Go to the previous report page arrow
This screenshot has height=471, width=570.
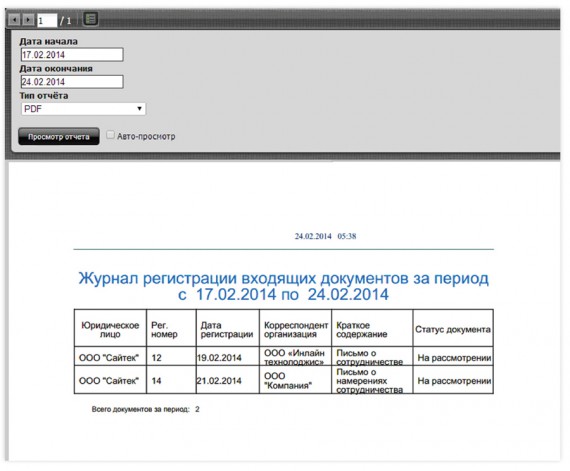[14, 20]
